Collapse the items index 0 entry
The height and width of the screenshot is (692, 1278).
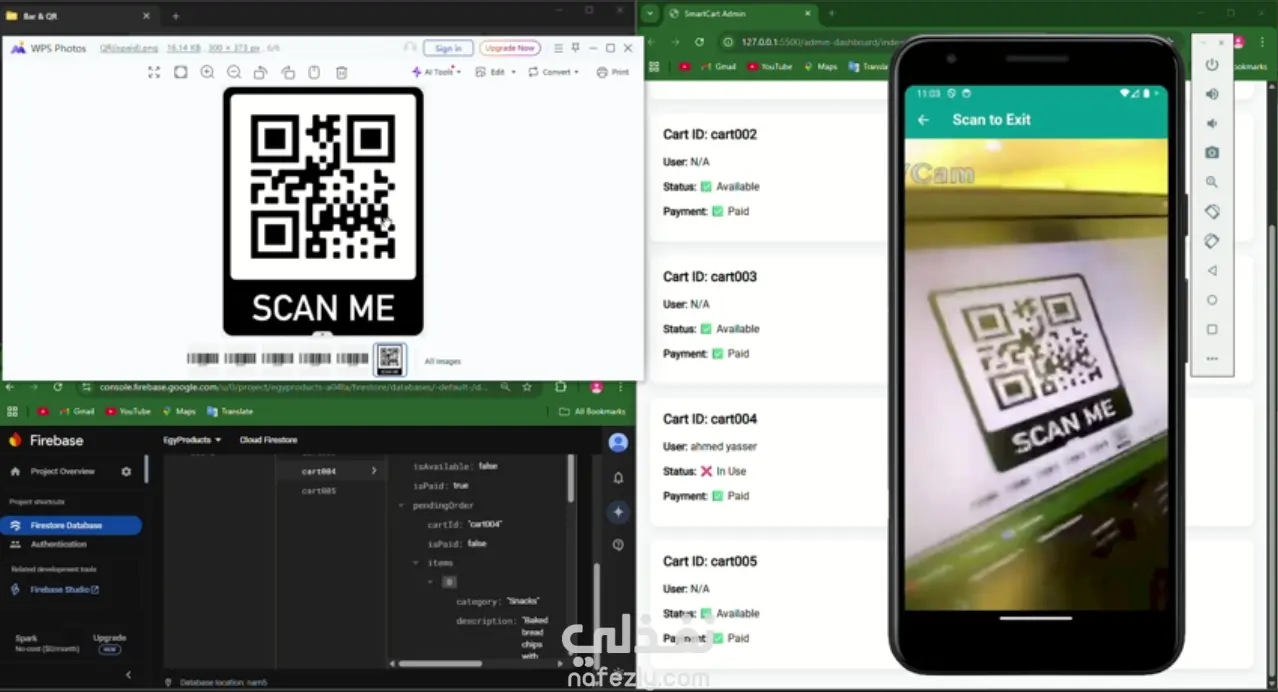click(431, 582)
